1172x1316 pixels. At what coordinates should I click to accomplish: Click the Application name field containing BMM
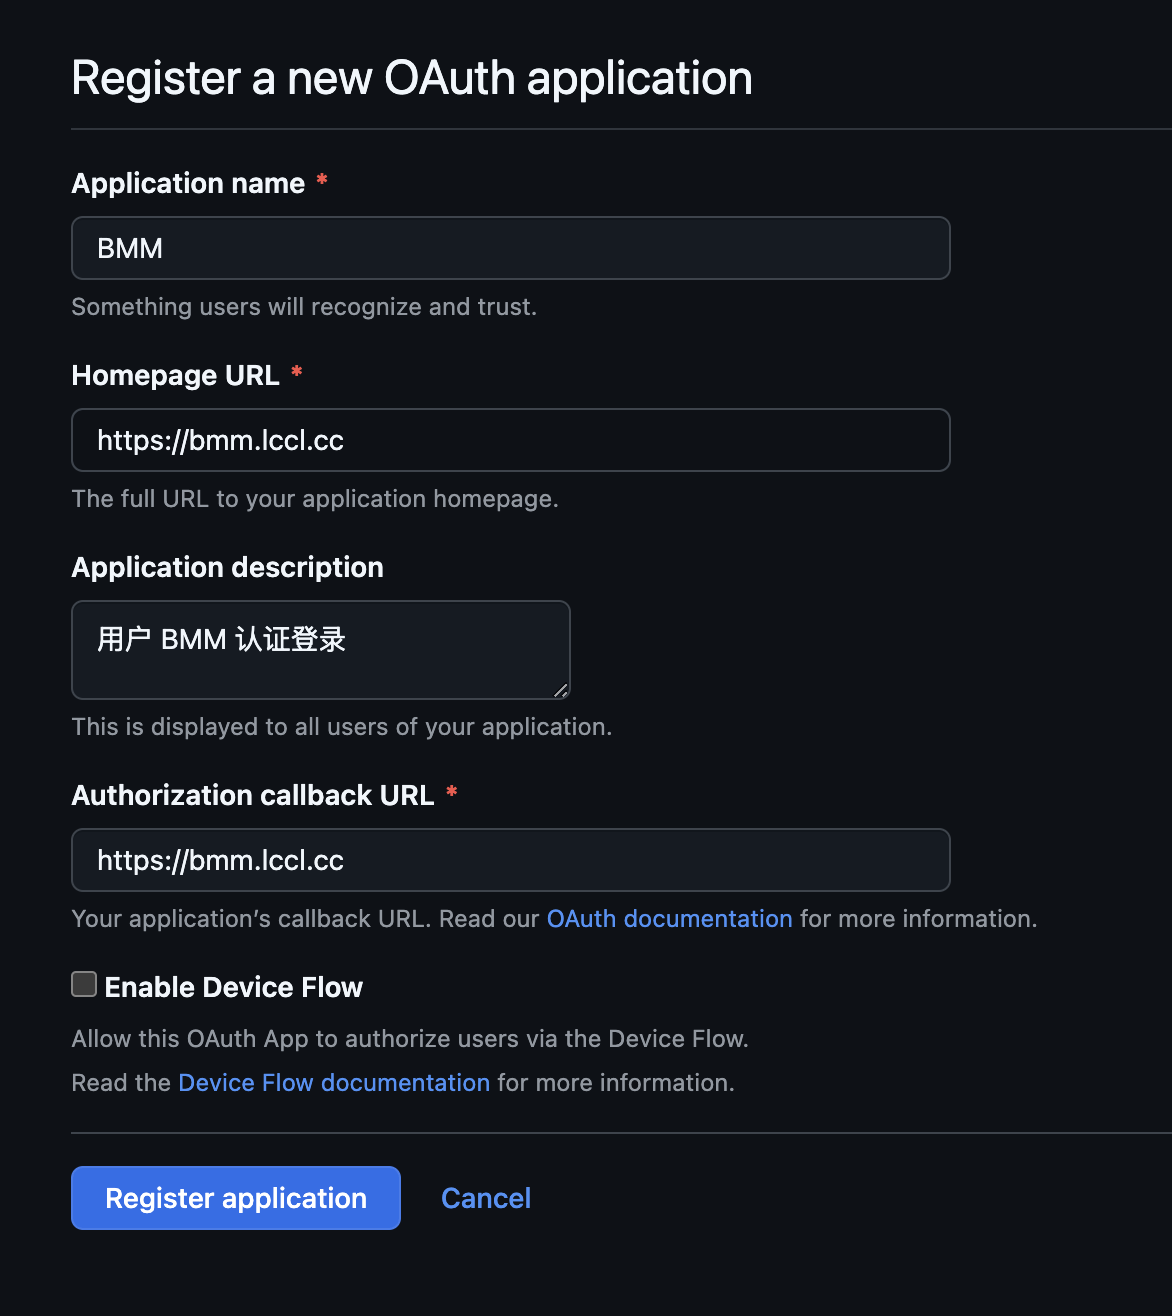[510, 248]
